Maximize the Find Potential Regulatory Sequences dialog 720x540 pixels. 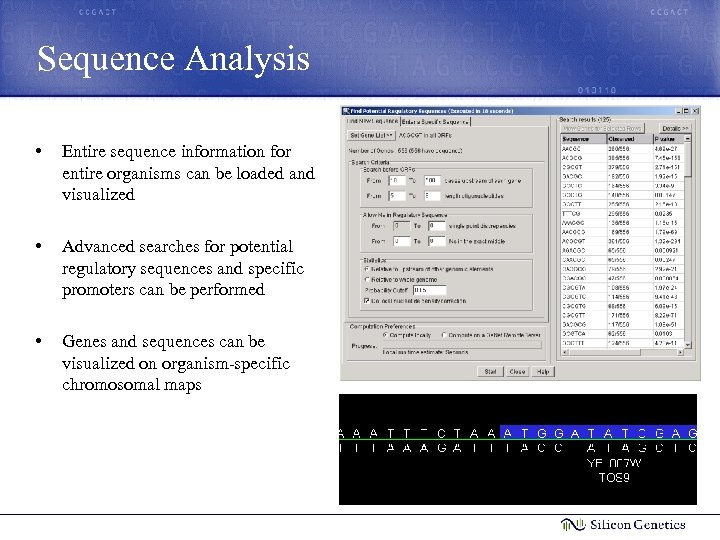pyautogui.click(x=686, y=111)
